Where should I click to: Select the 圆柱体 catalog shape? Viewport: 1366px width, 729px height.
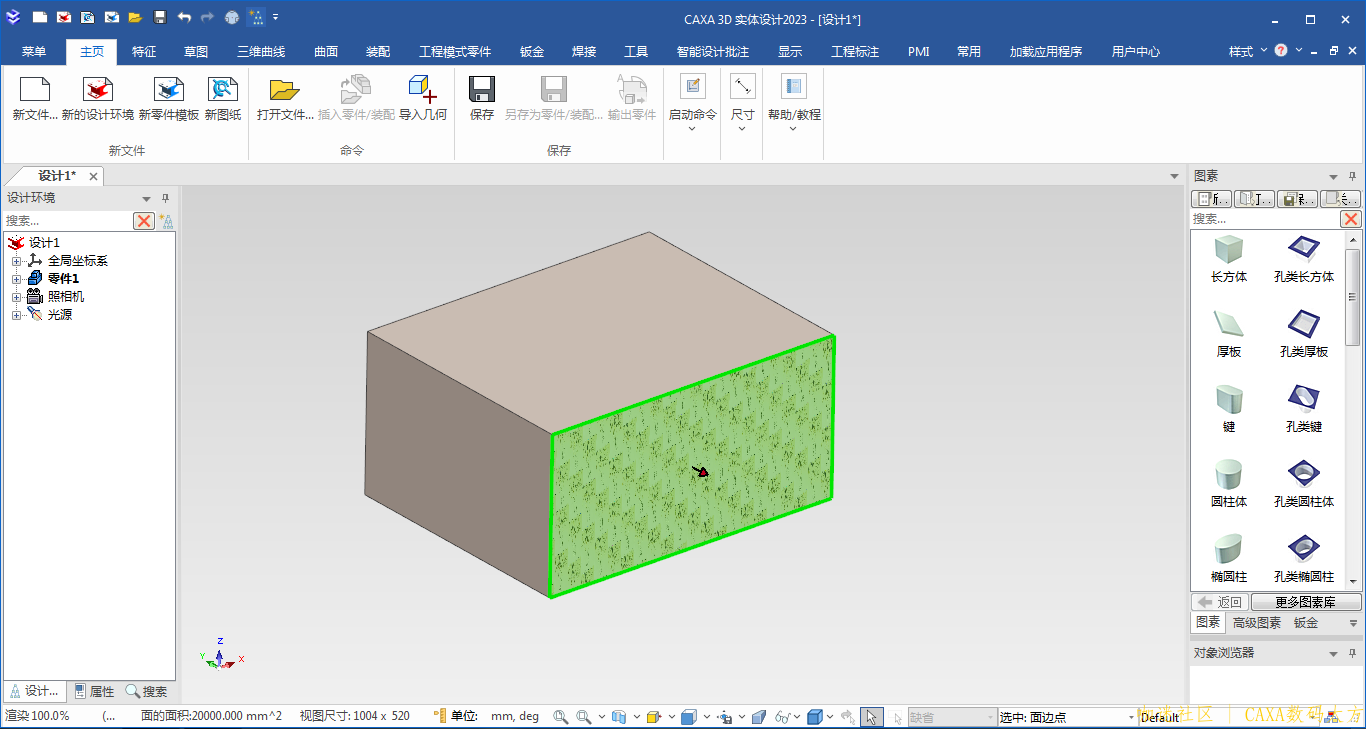coord(1229,483)
